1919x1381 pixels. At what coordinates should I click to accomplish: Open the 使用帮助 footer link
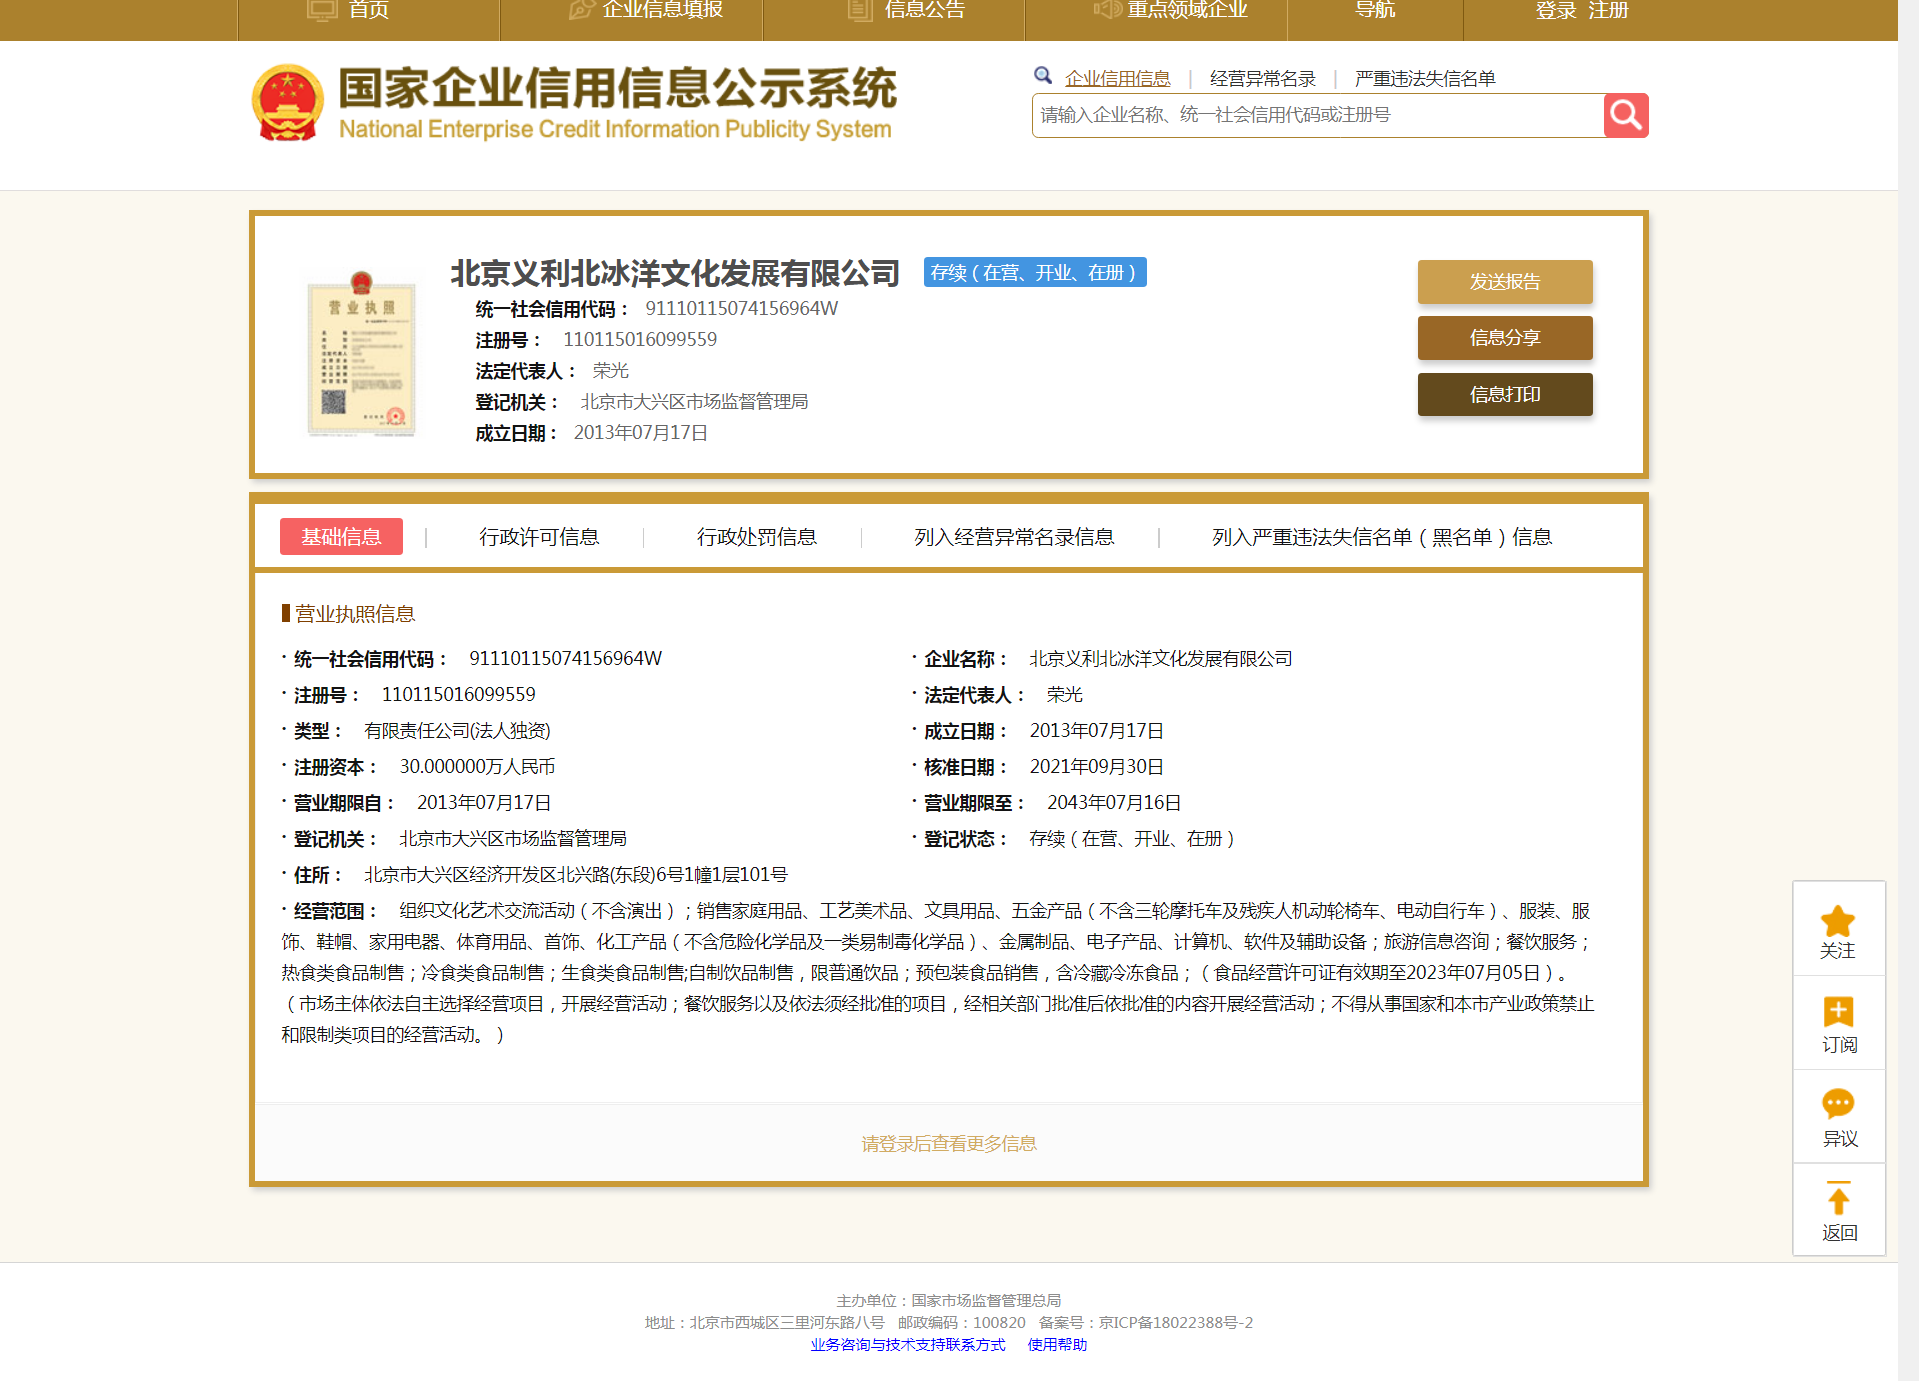pos(1057,1345)
